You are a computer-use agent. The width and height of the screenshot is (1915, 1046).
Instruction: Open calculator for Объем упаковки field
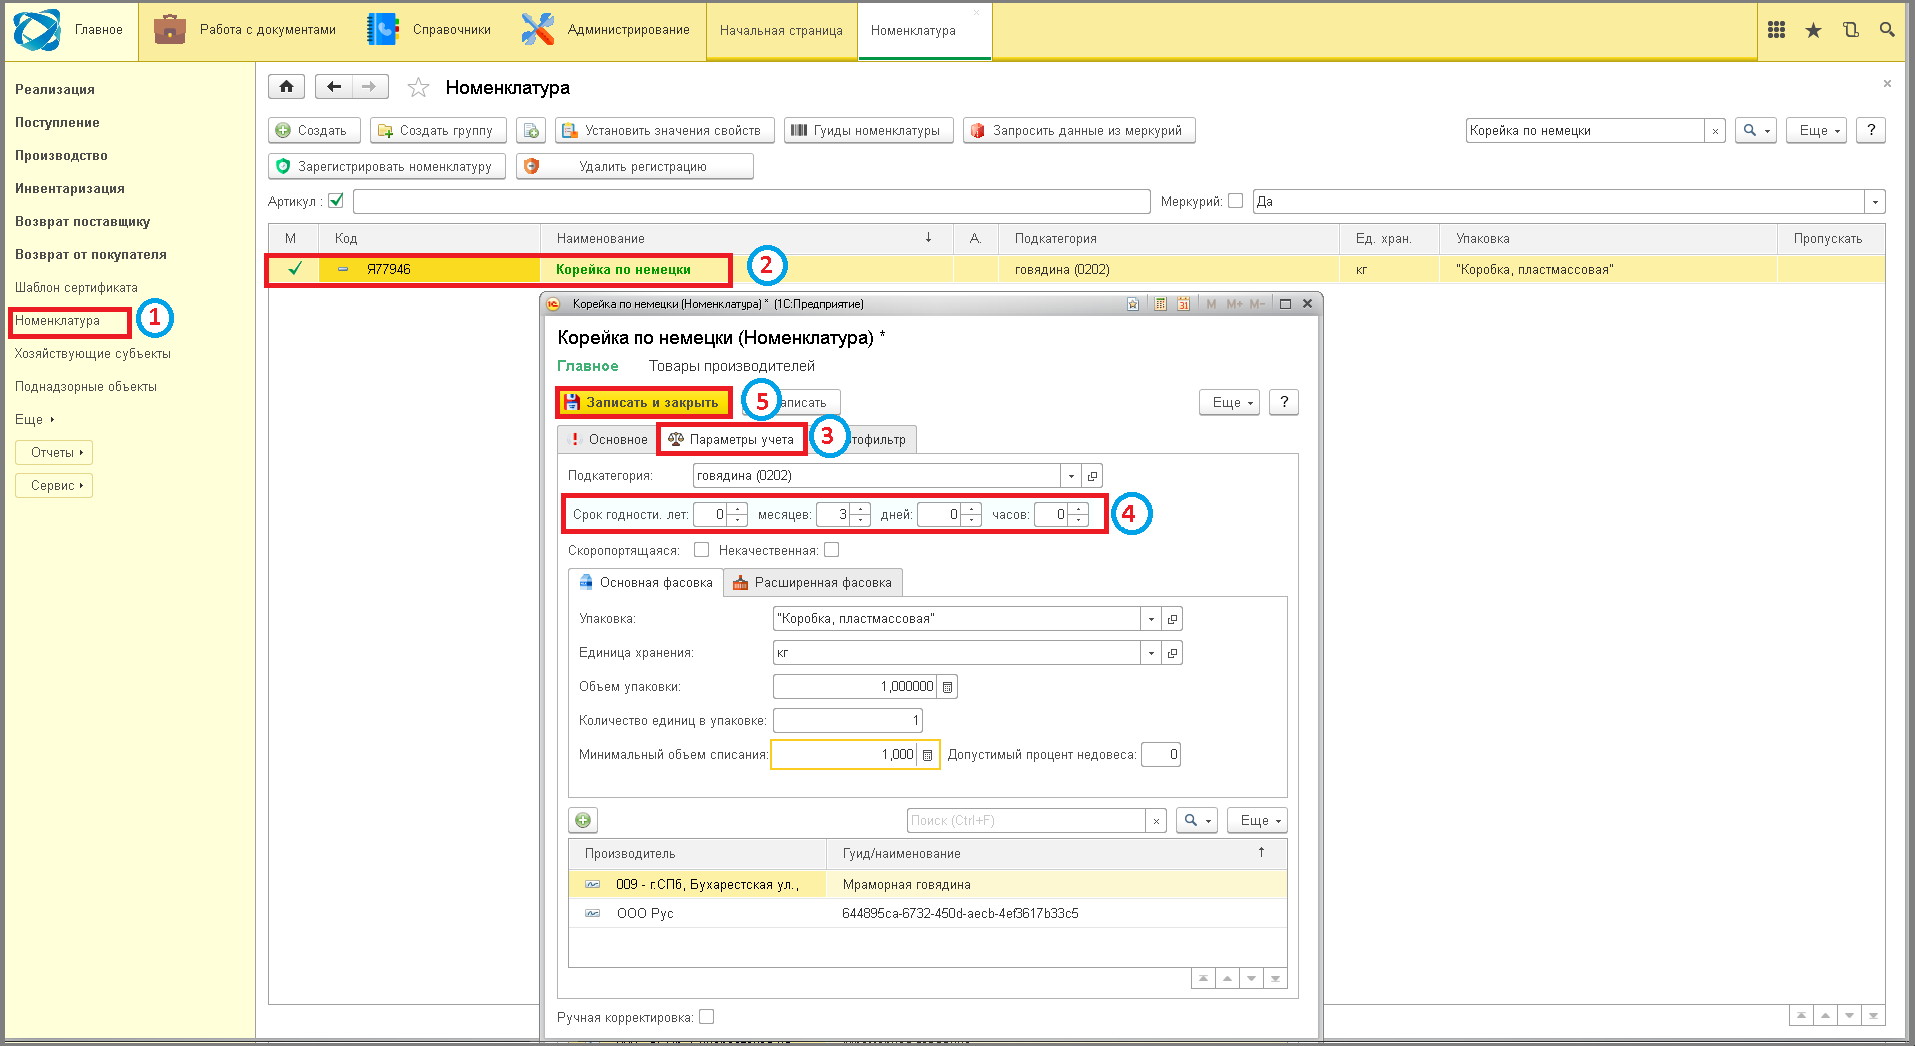pos(947,687)
